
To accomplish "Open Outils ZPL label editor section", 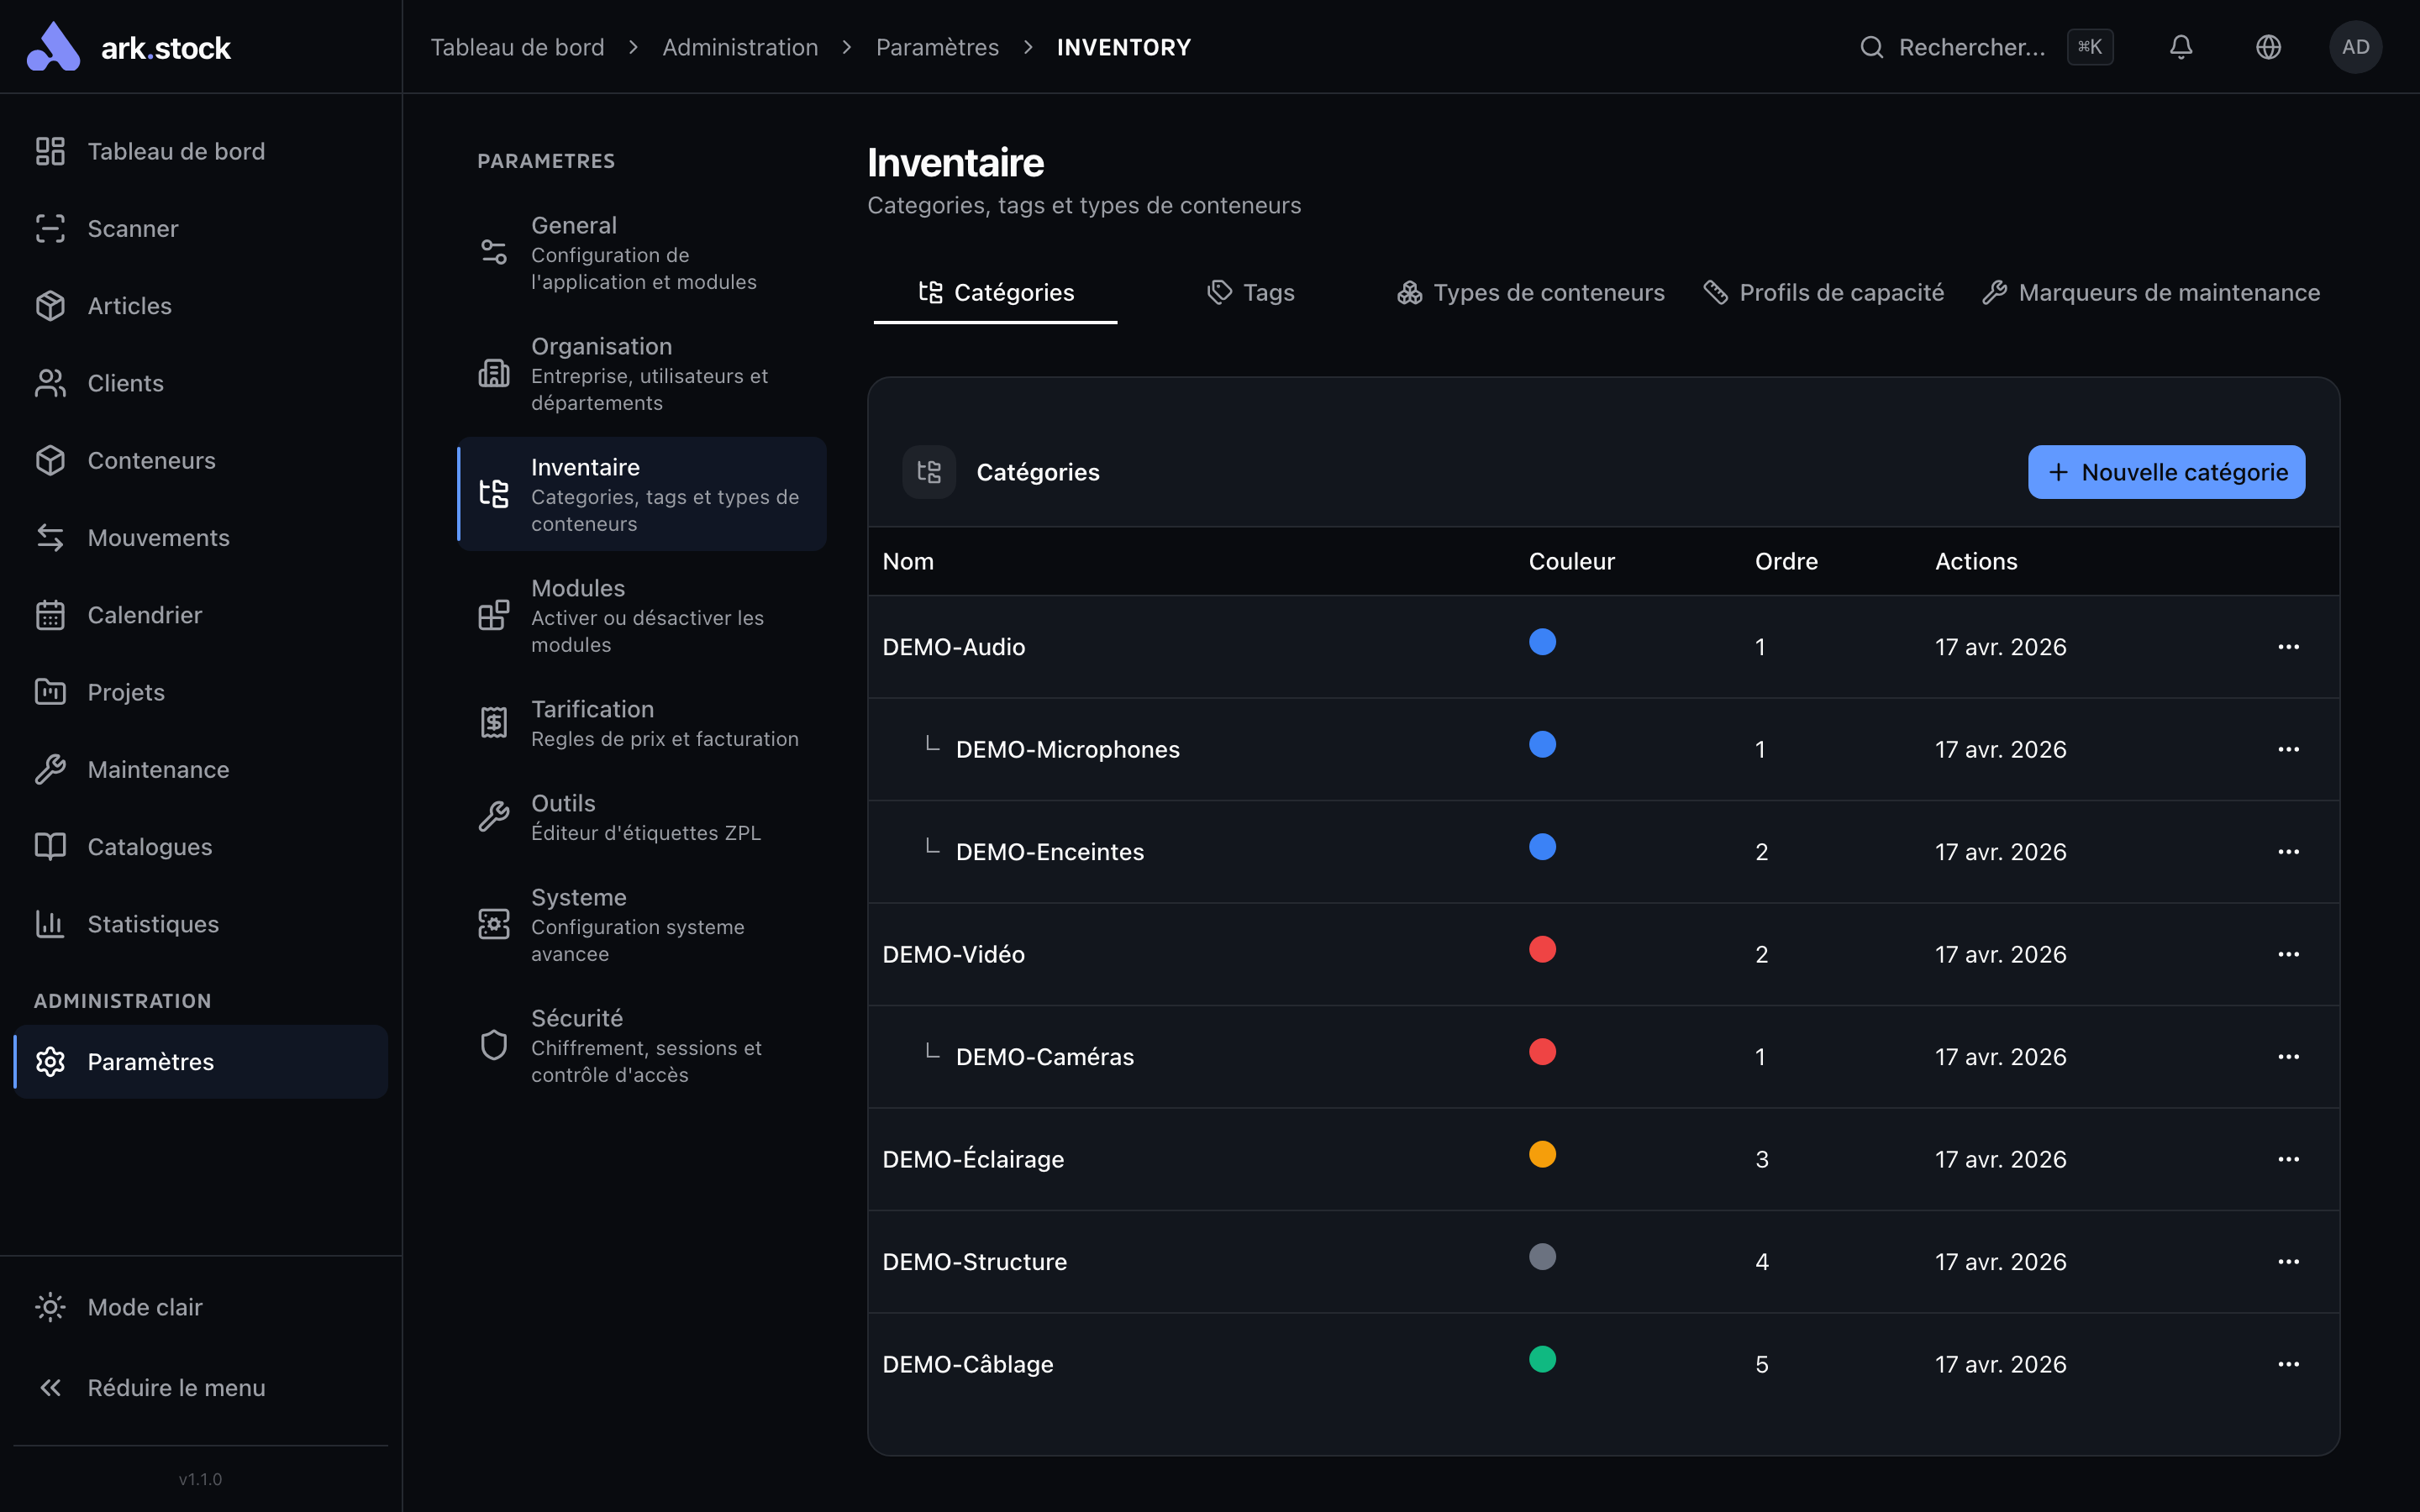I will click(x=642, y=817).
